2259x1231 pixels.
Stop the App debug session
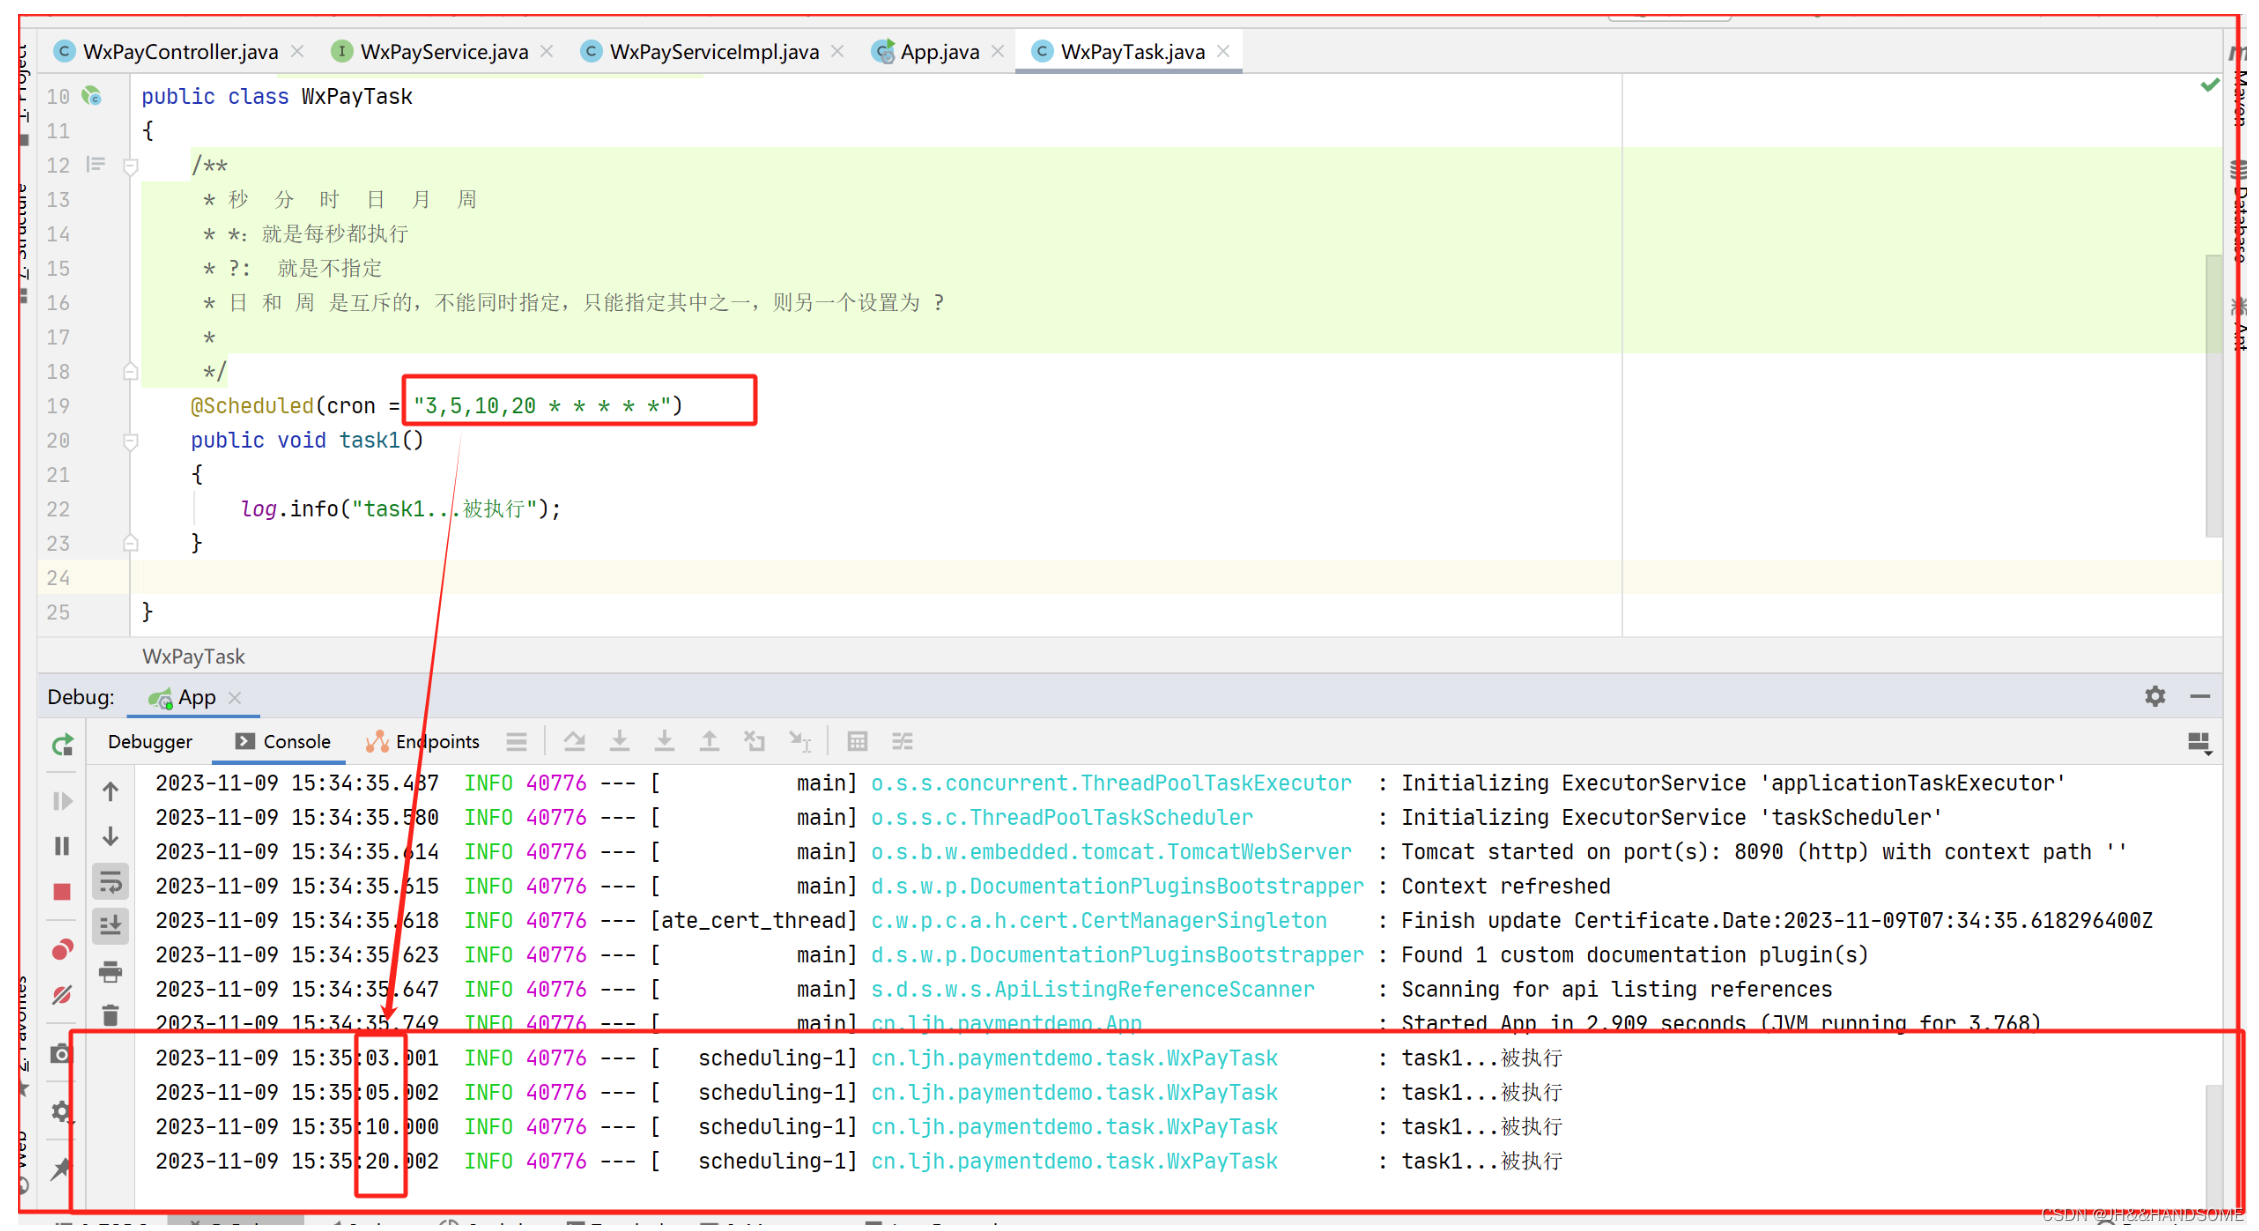point(62,892)
